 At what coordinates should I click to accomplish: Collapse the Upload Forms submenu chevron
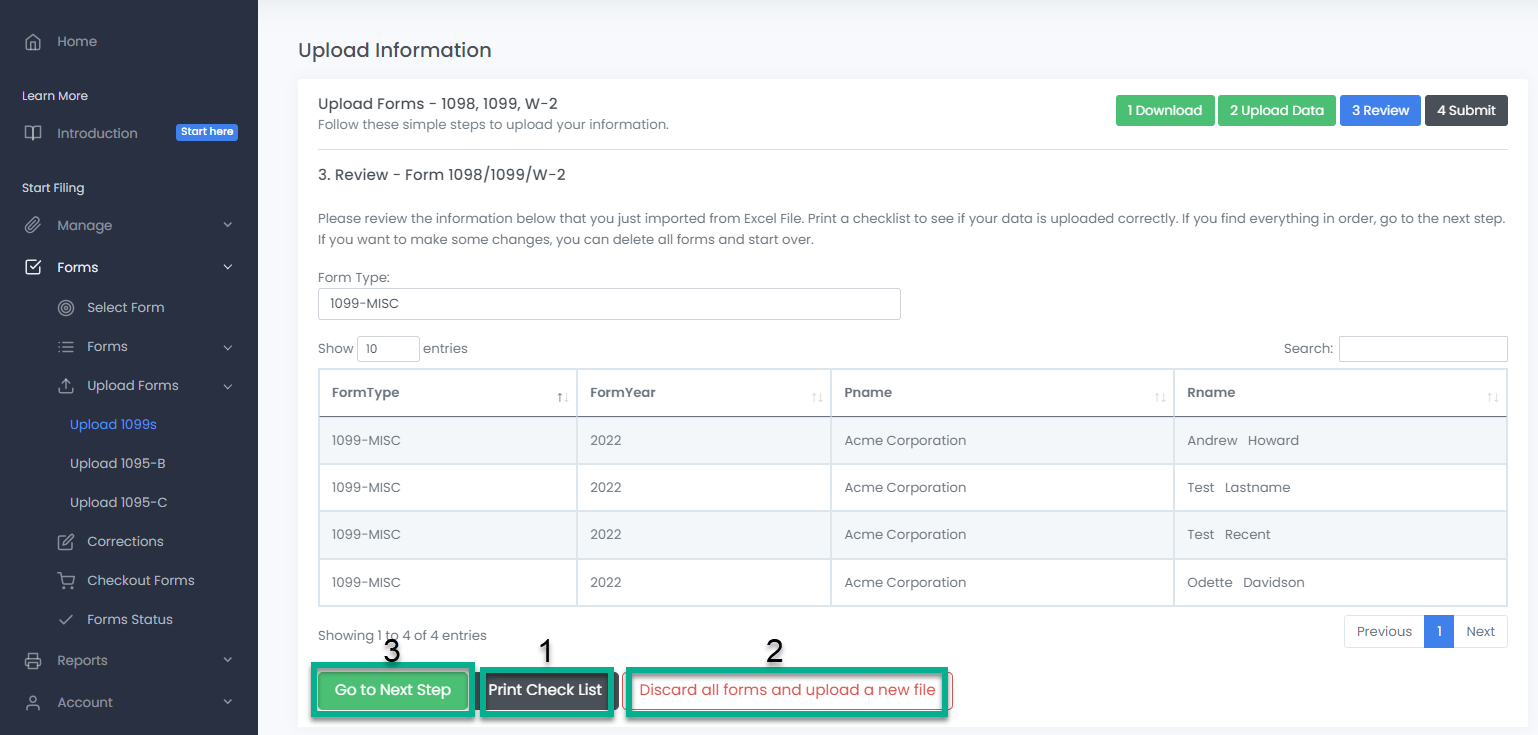(228, 386)
